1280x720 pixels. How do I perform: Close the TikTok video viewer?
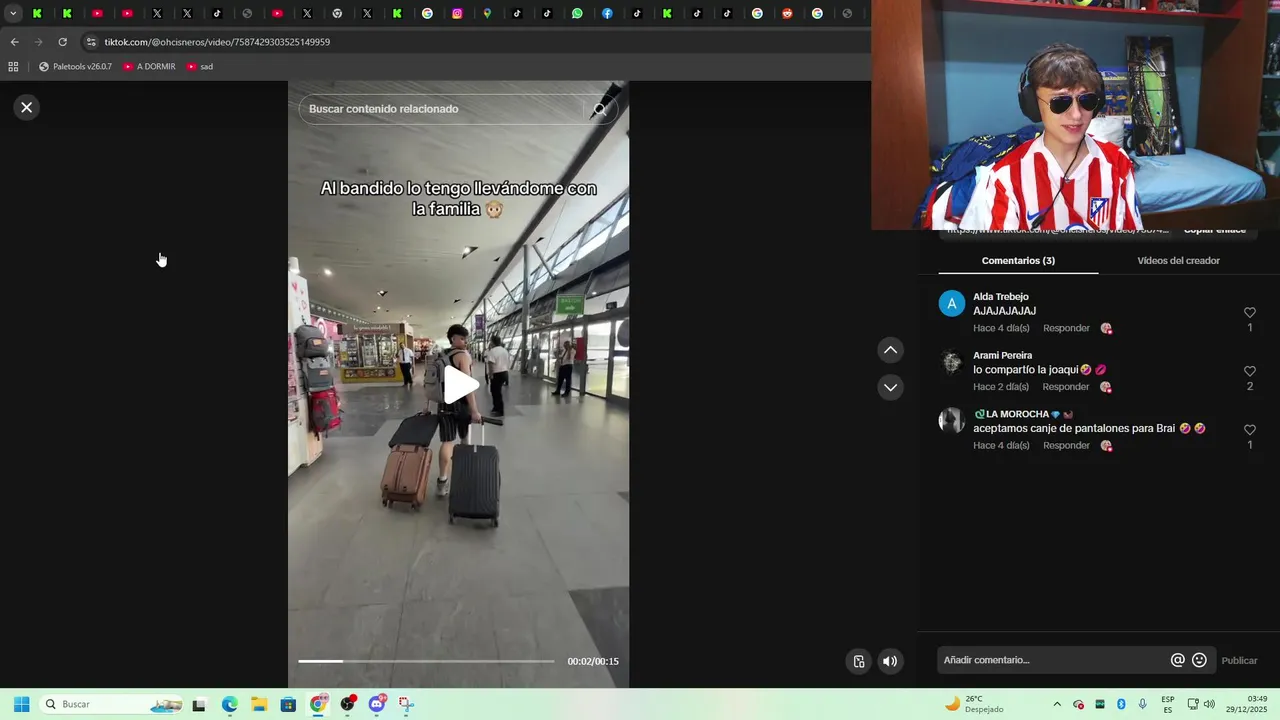click(27, 107)
